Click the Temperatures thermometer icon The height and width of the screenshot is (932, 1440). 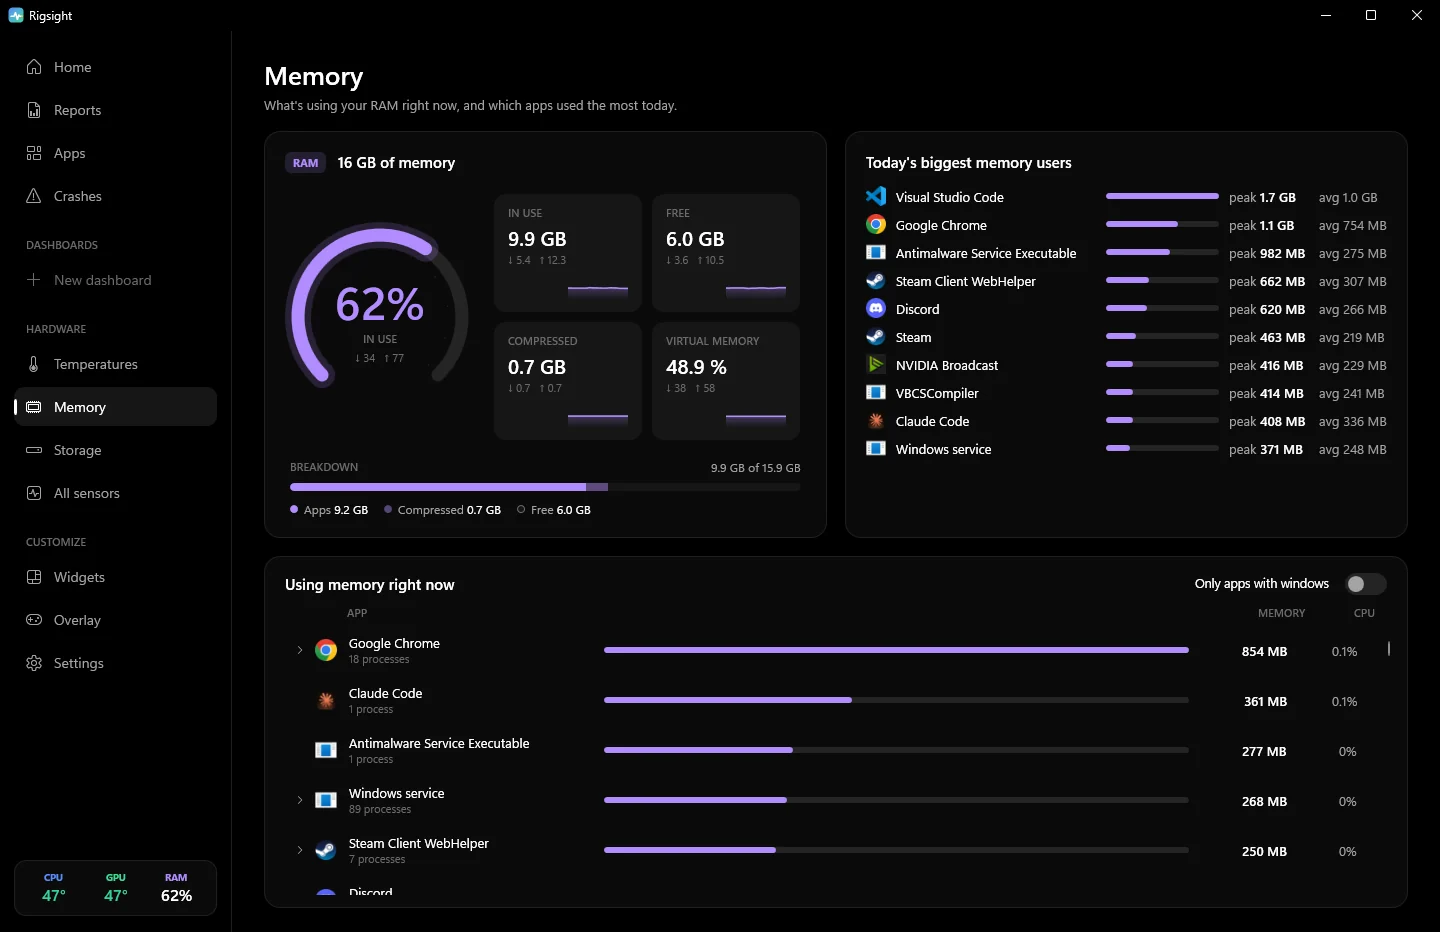pyautogui.click(x=34, y=364)
